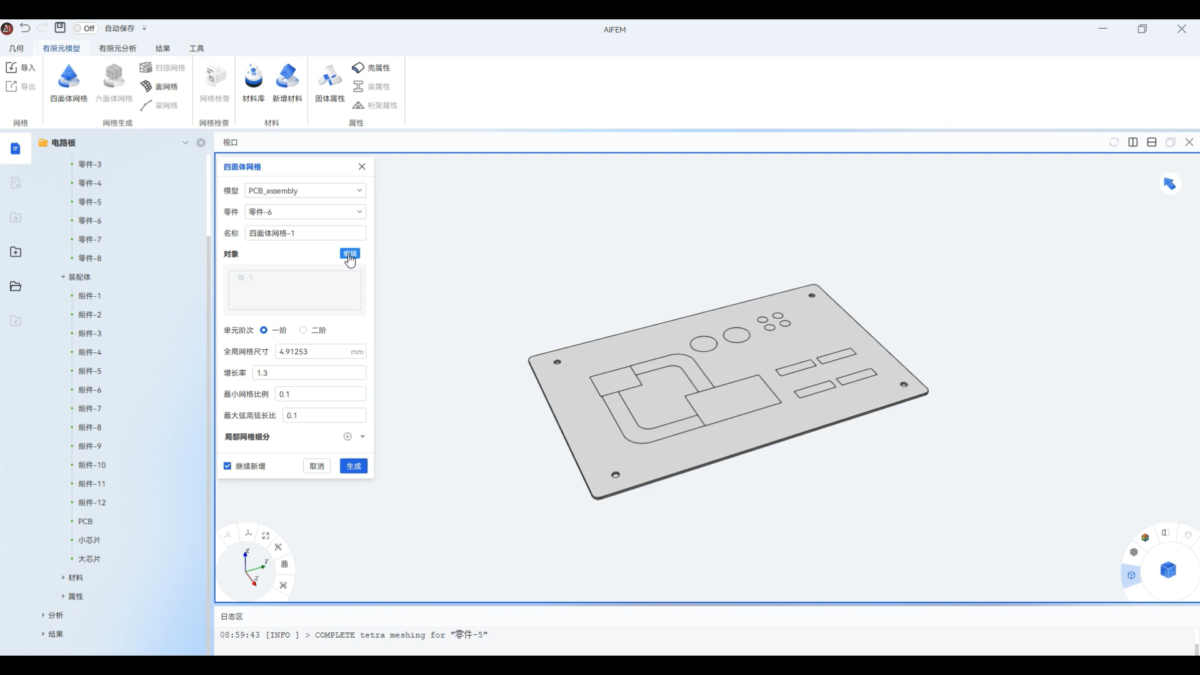This screenshot has height=675, width=1200.
Task: Click 固体属性 solid property icon
Action: coord(330,77)
